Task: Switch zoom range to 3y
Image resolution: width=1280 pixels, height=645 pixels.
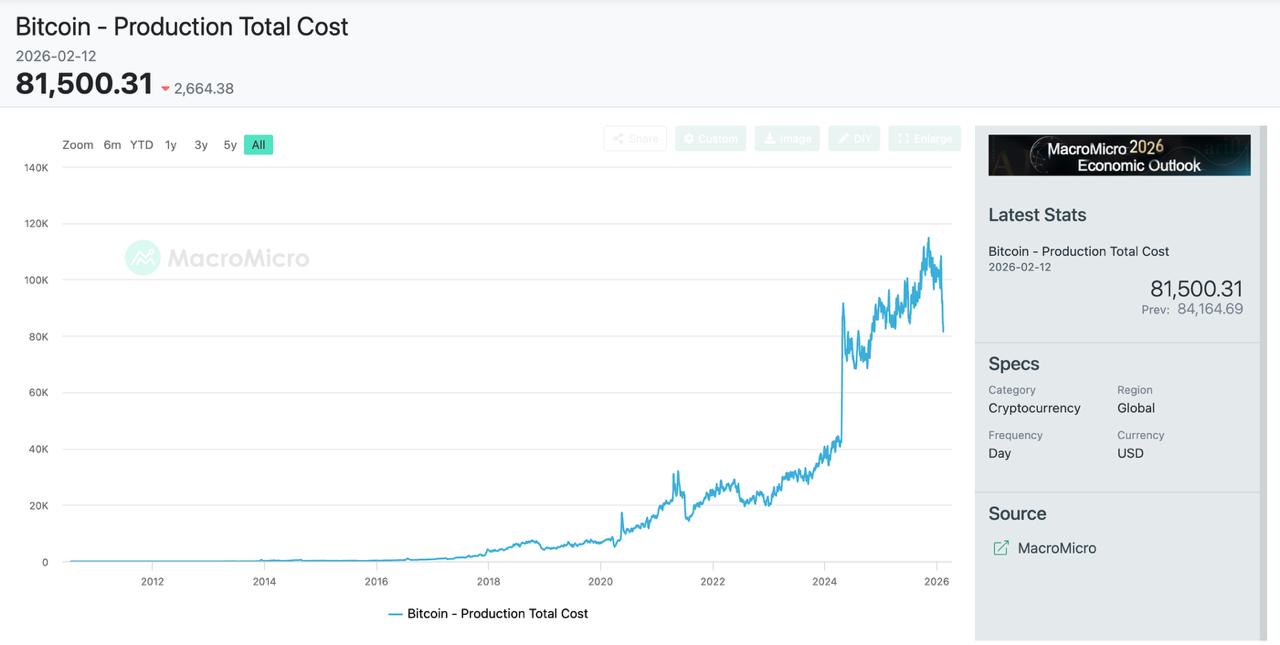Action: click(x=201, y=145)
